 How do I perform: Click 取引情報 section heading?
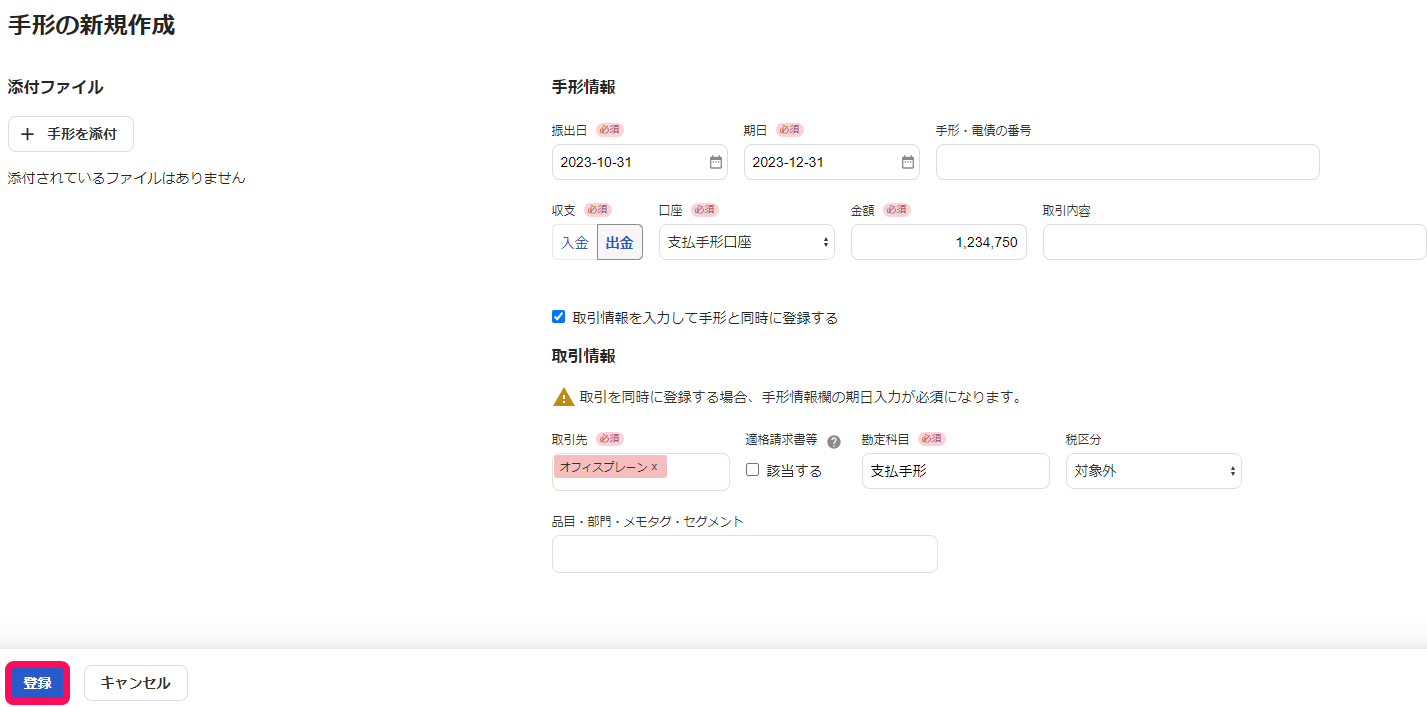pyautogui.click(x=584, y=356)
